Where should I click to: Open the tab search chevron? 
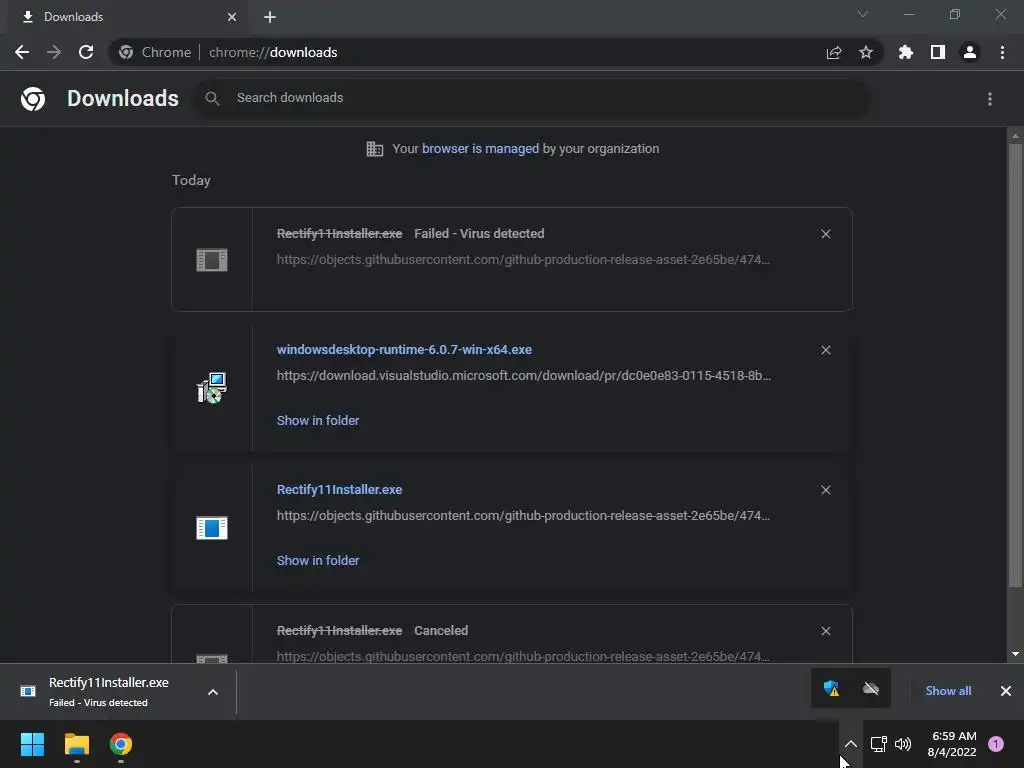tap(863, 14)
